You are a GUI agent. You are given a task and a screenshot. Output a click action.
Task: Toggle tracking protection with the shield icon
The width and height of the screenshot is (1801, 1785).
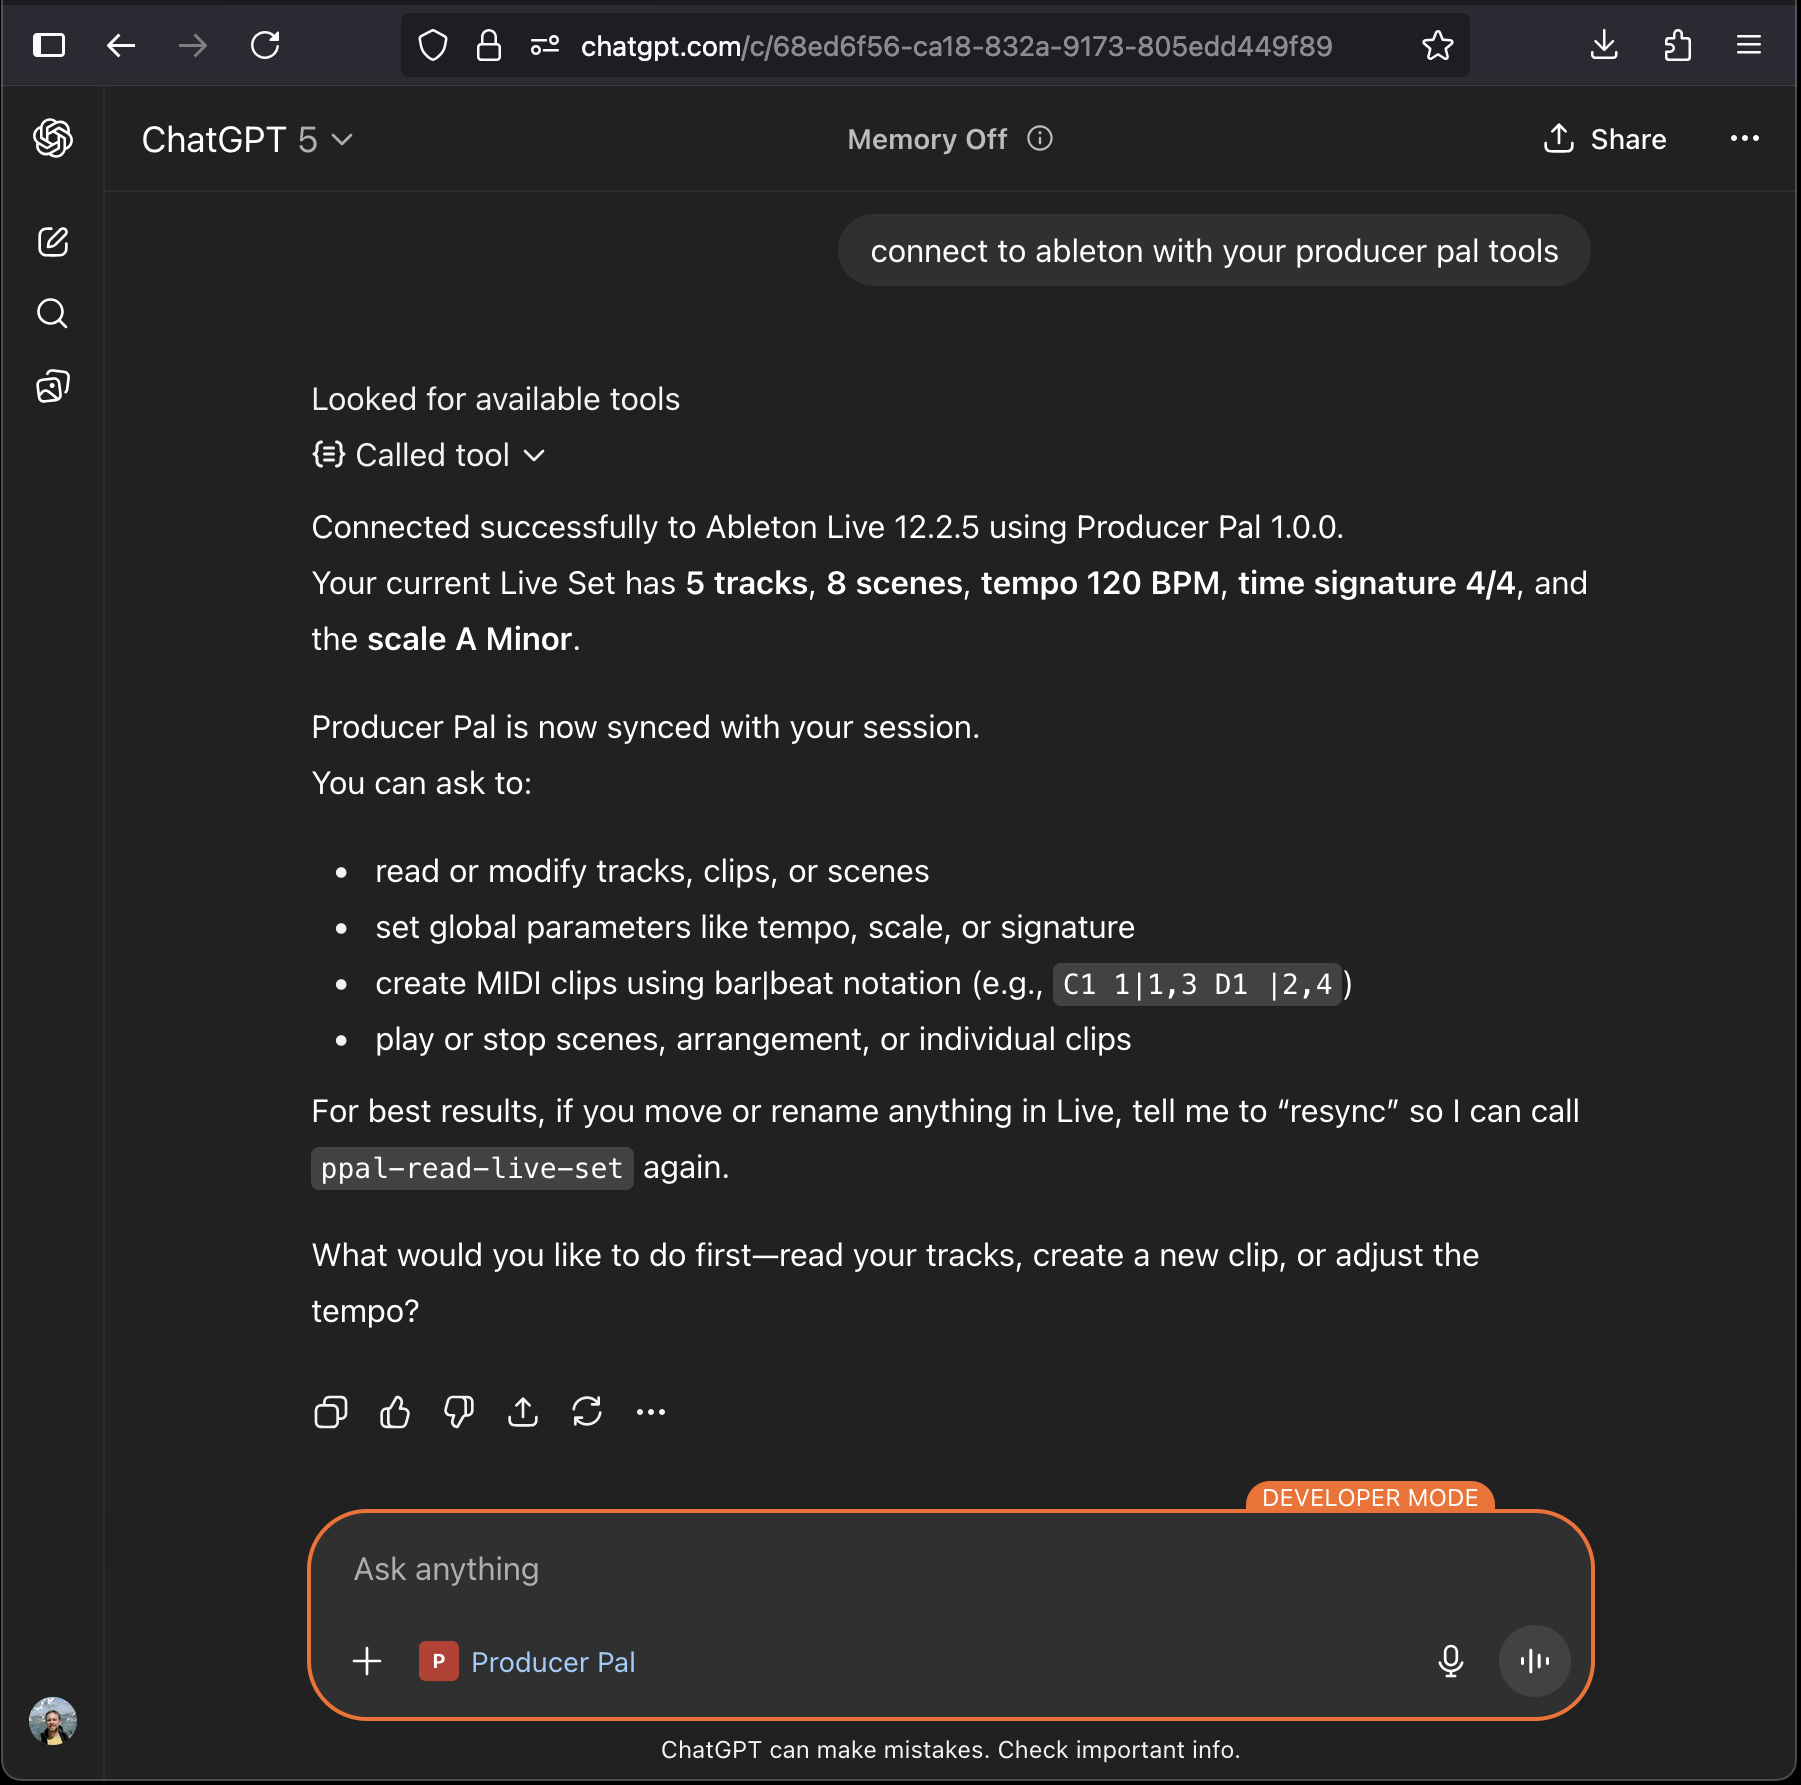coord(432,45)
